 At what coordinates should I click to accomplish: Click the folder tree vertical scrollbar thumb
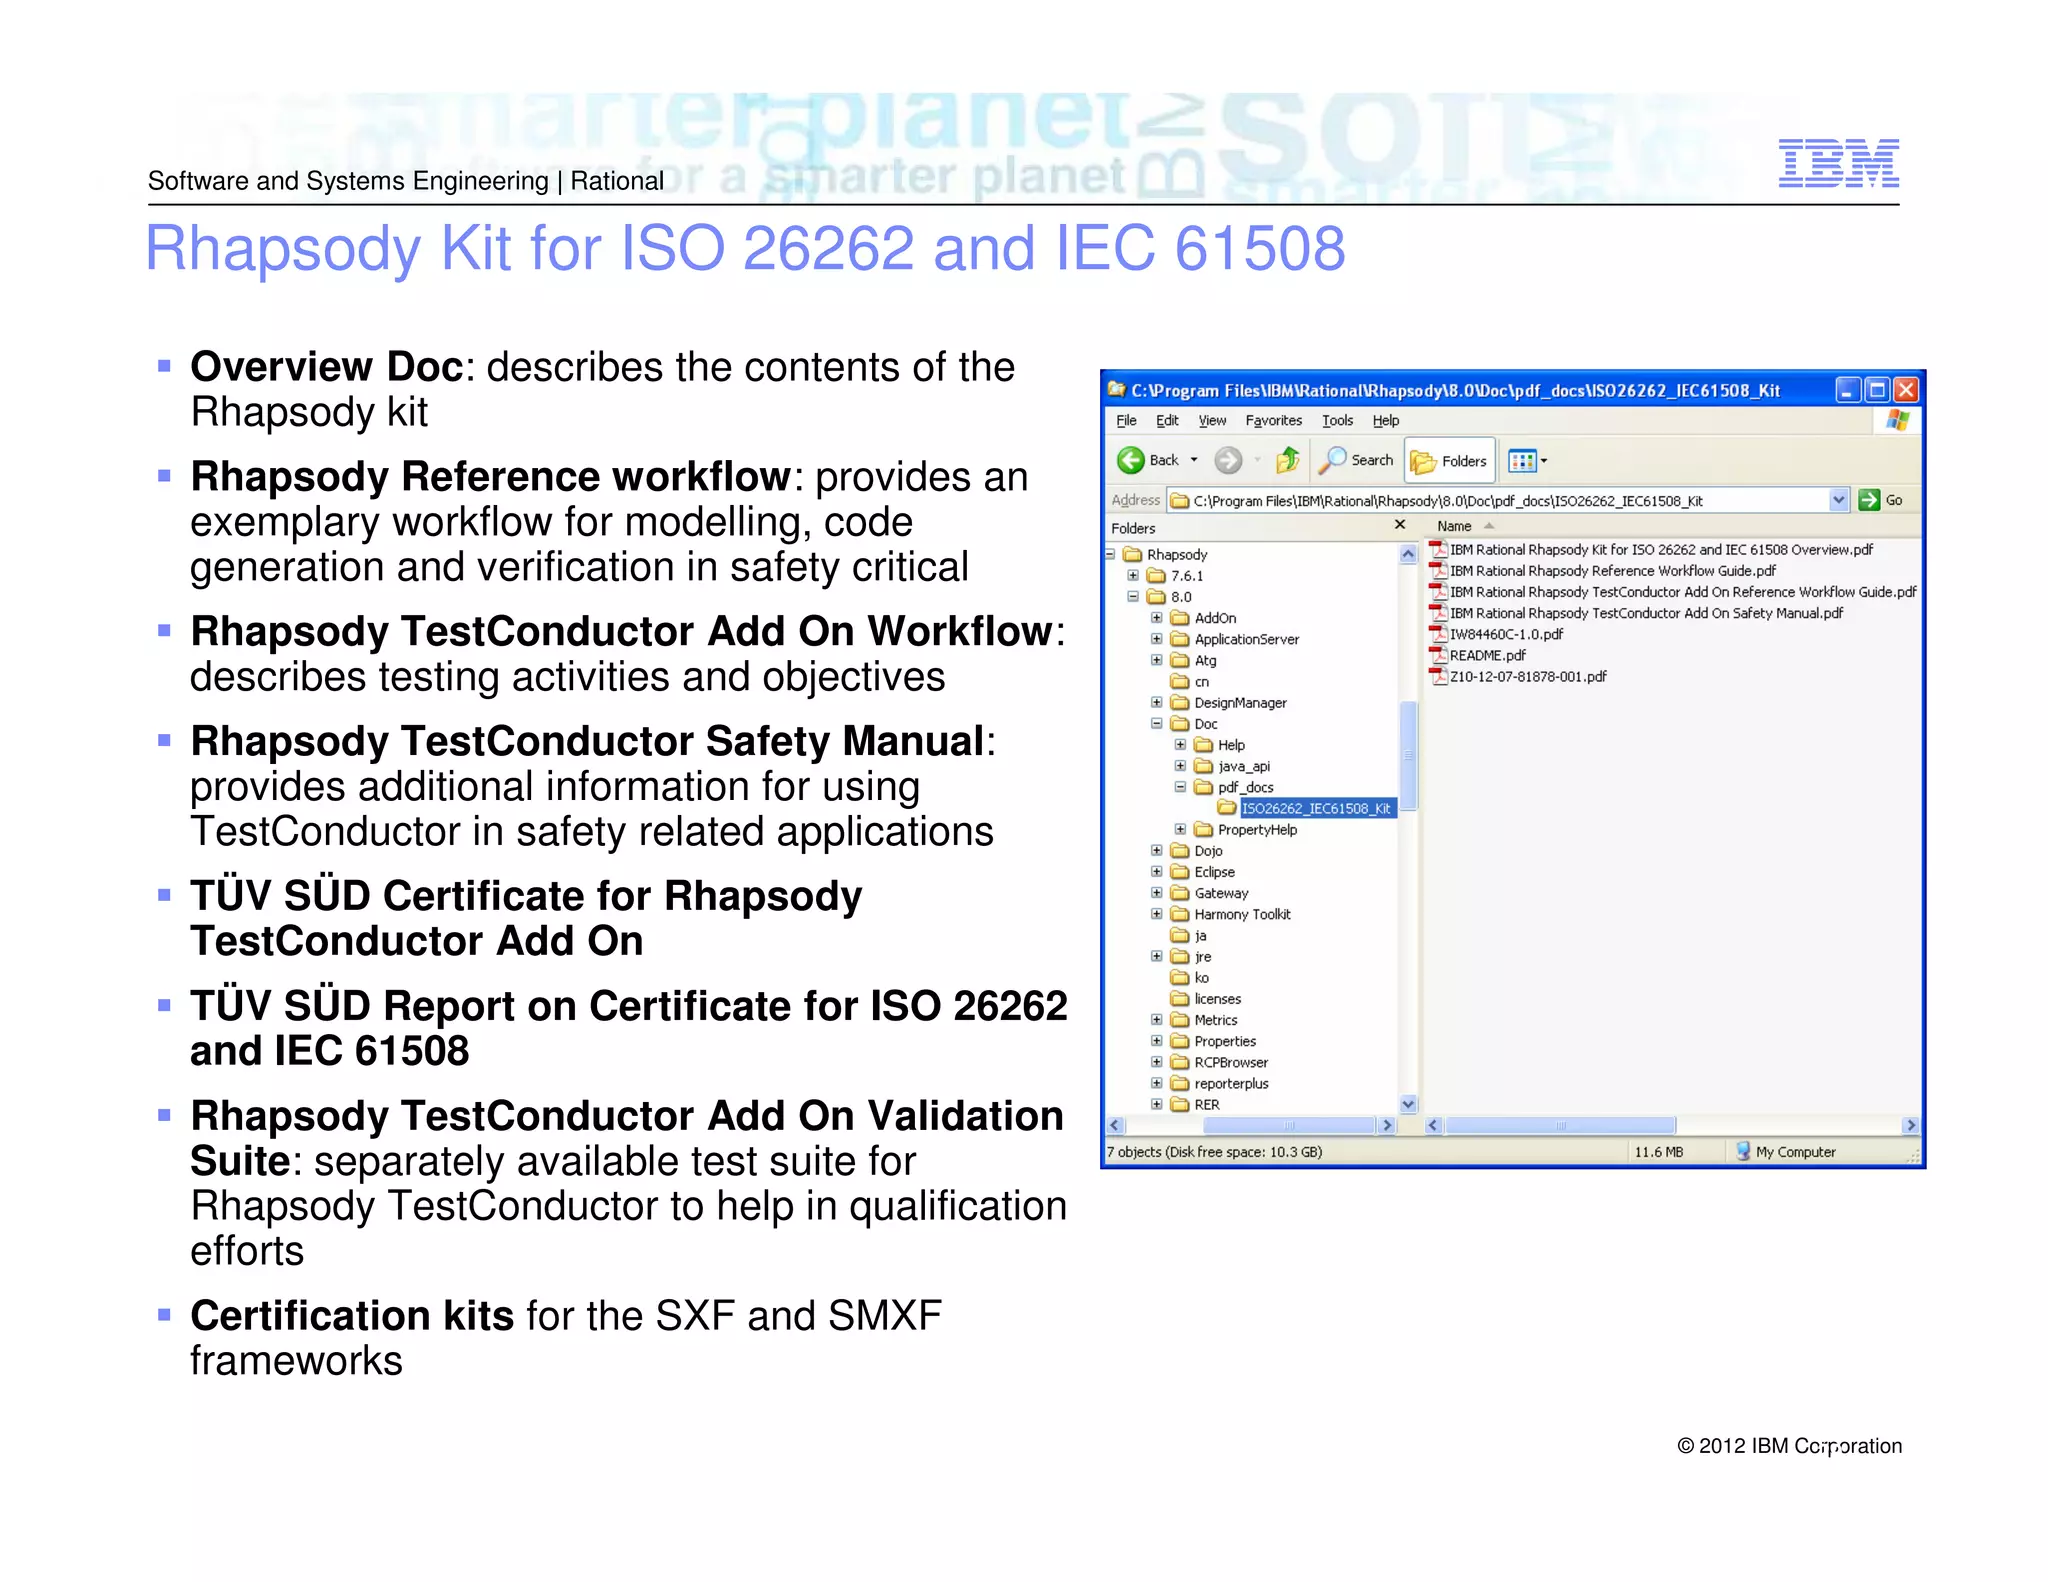(1408, 755)
